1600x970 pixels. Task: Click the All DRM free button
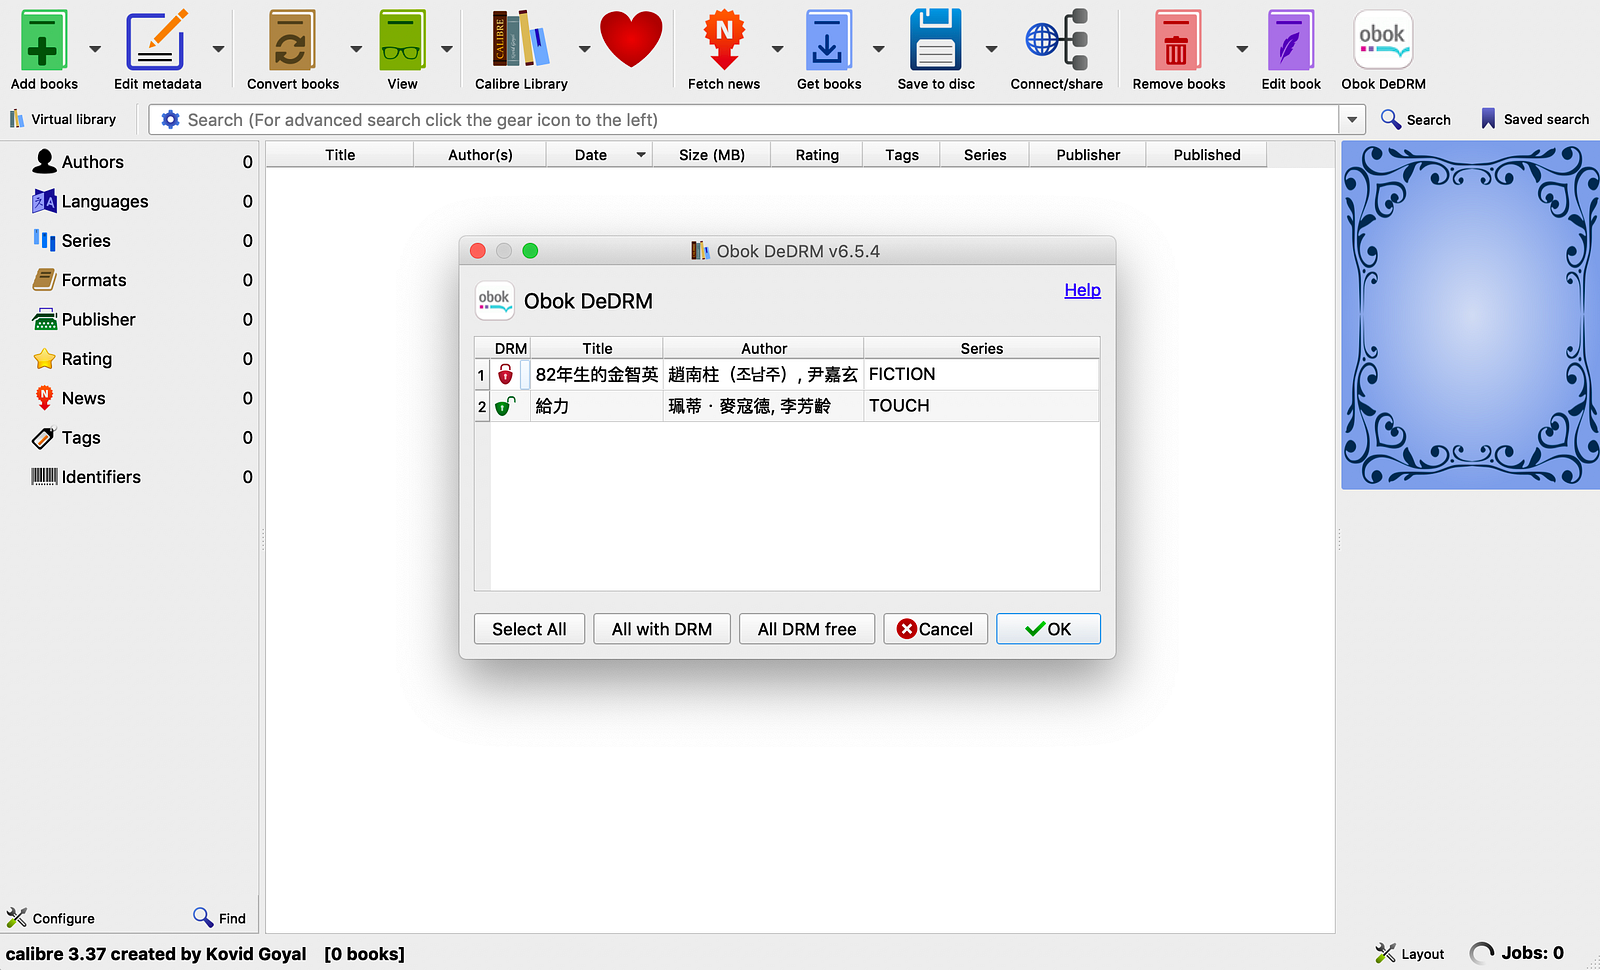[807, 629]
